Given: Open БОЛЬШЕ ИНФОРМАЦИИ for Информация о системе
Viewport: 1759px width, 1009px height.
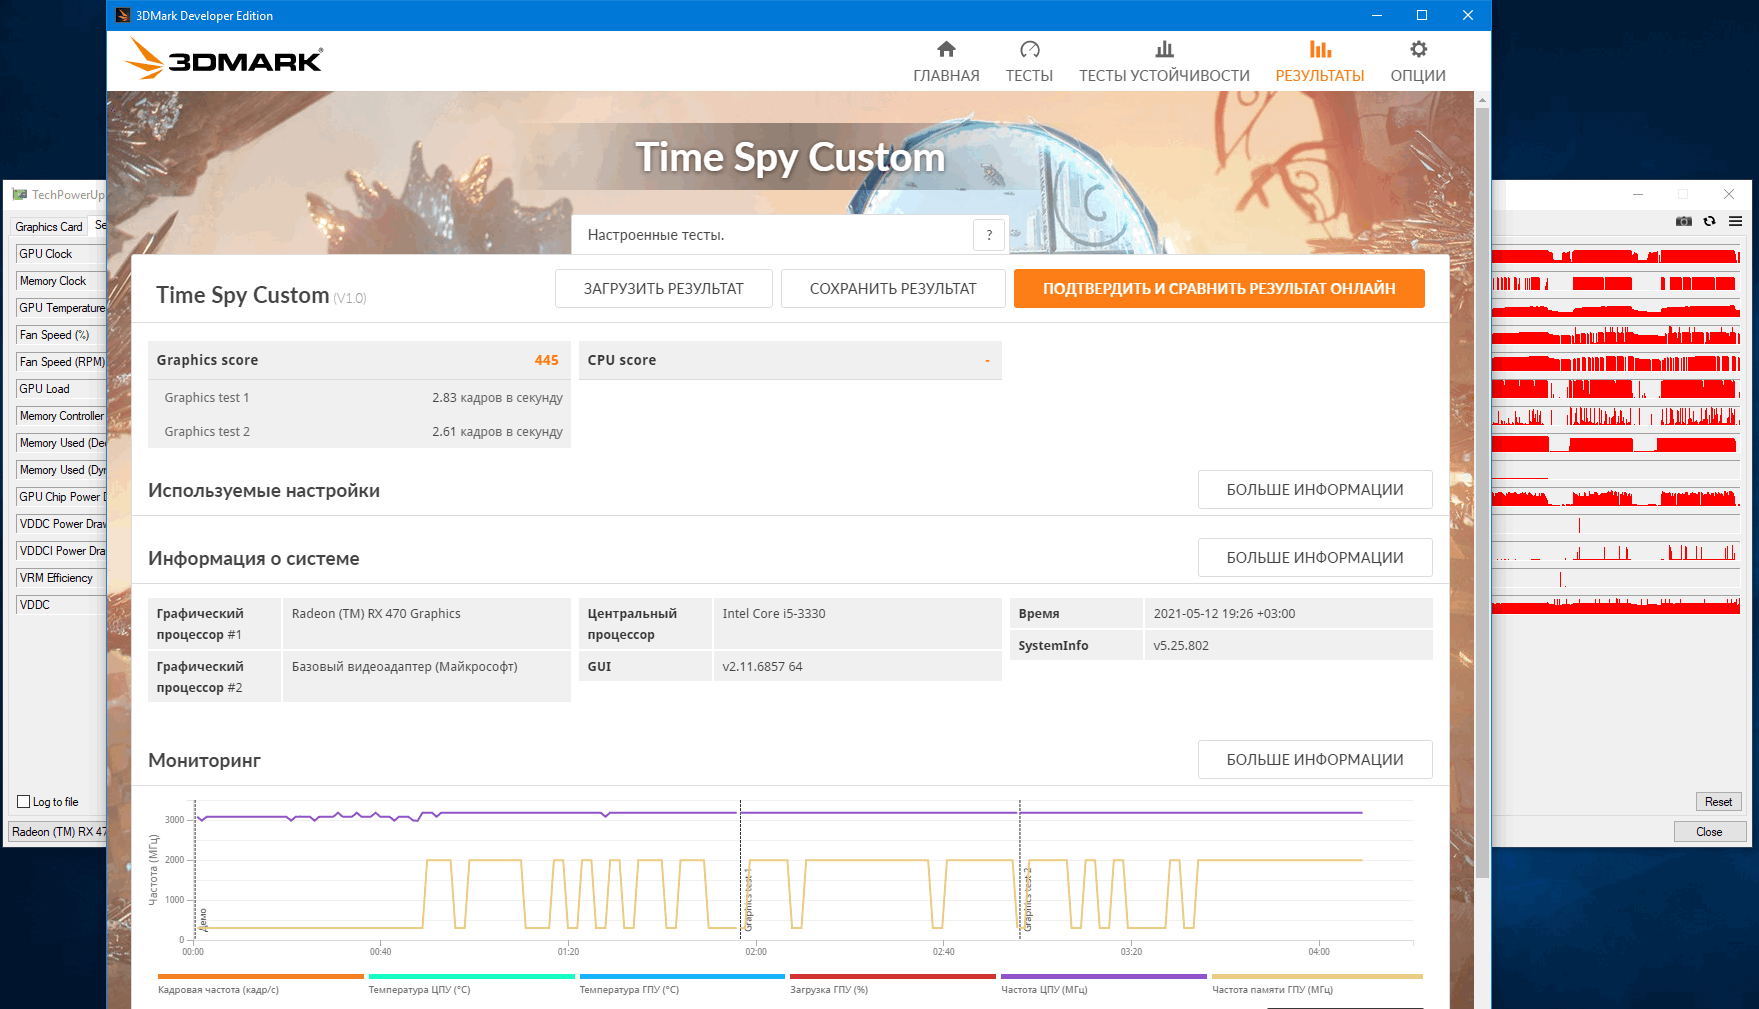Looking at the screenshot, I should click(x=1315, y=558).
